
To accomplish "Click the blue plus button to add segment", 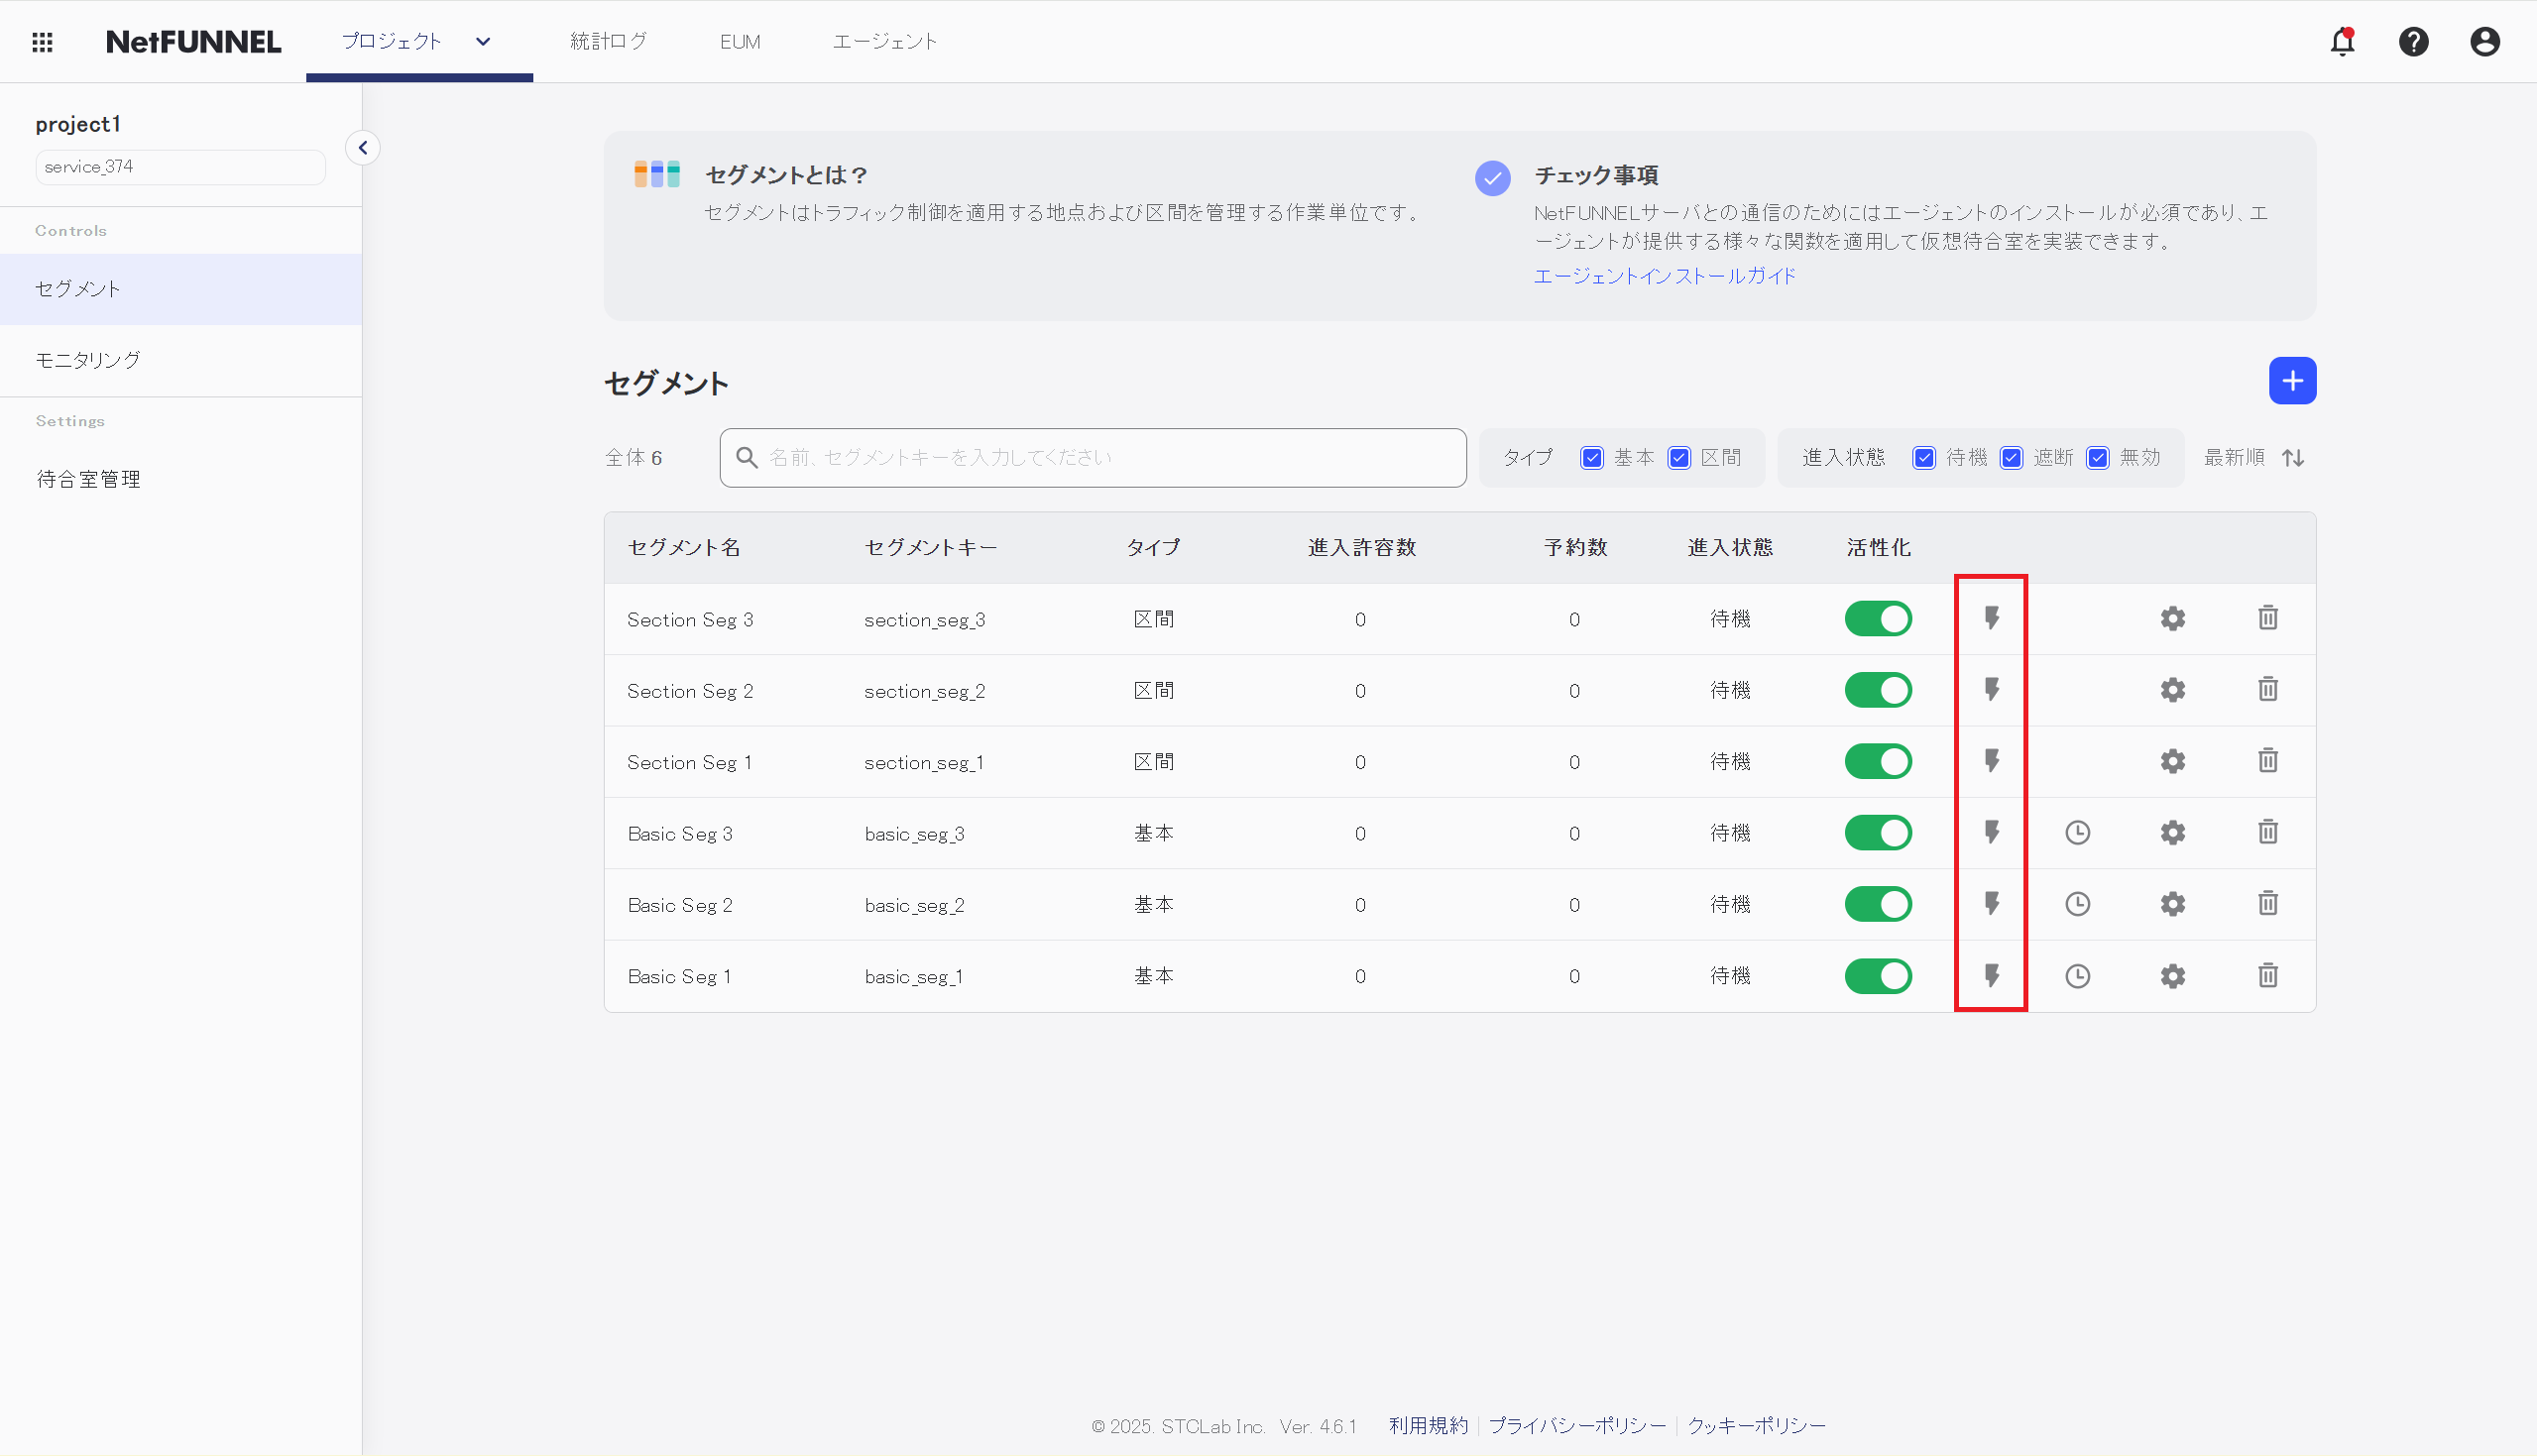I will (2292, 380).
